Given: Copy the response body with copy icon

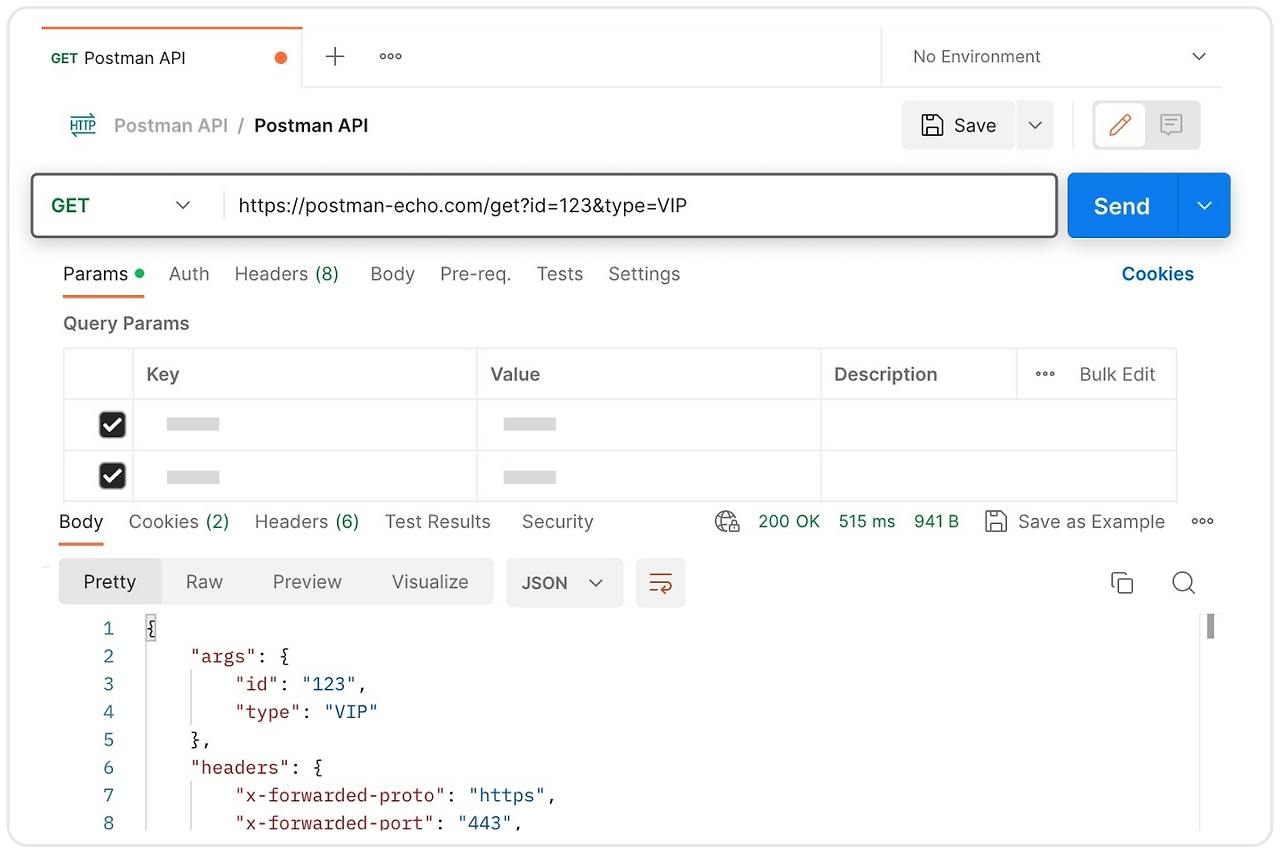Looking at the screenshot, I should [1122, 583].
